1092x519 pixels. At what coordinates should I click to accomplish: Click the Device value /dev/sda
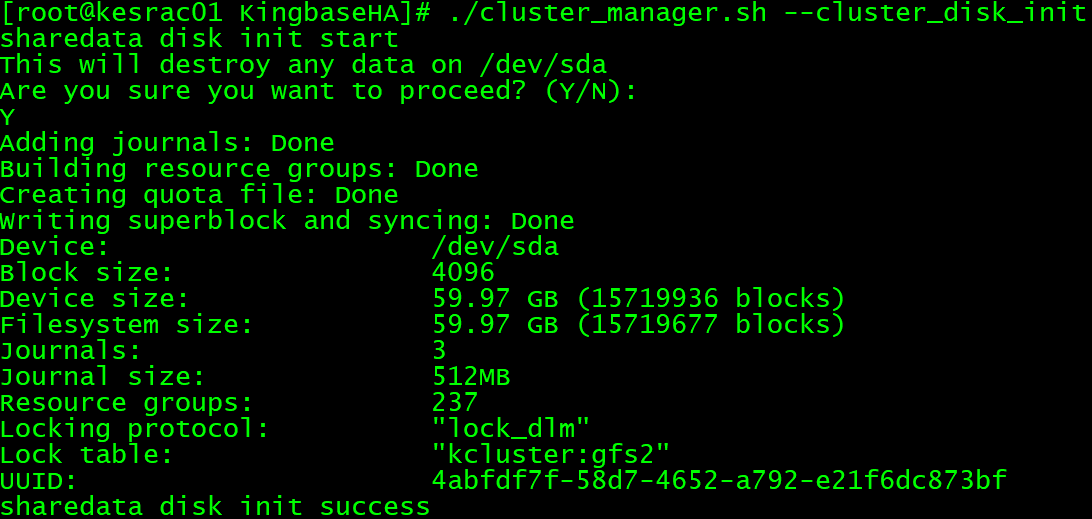495,247
